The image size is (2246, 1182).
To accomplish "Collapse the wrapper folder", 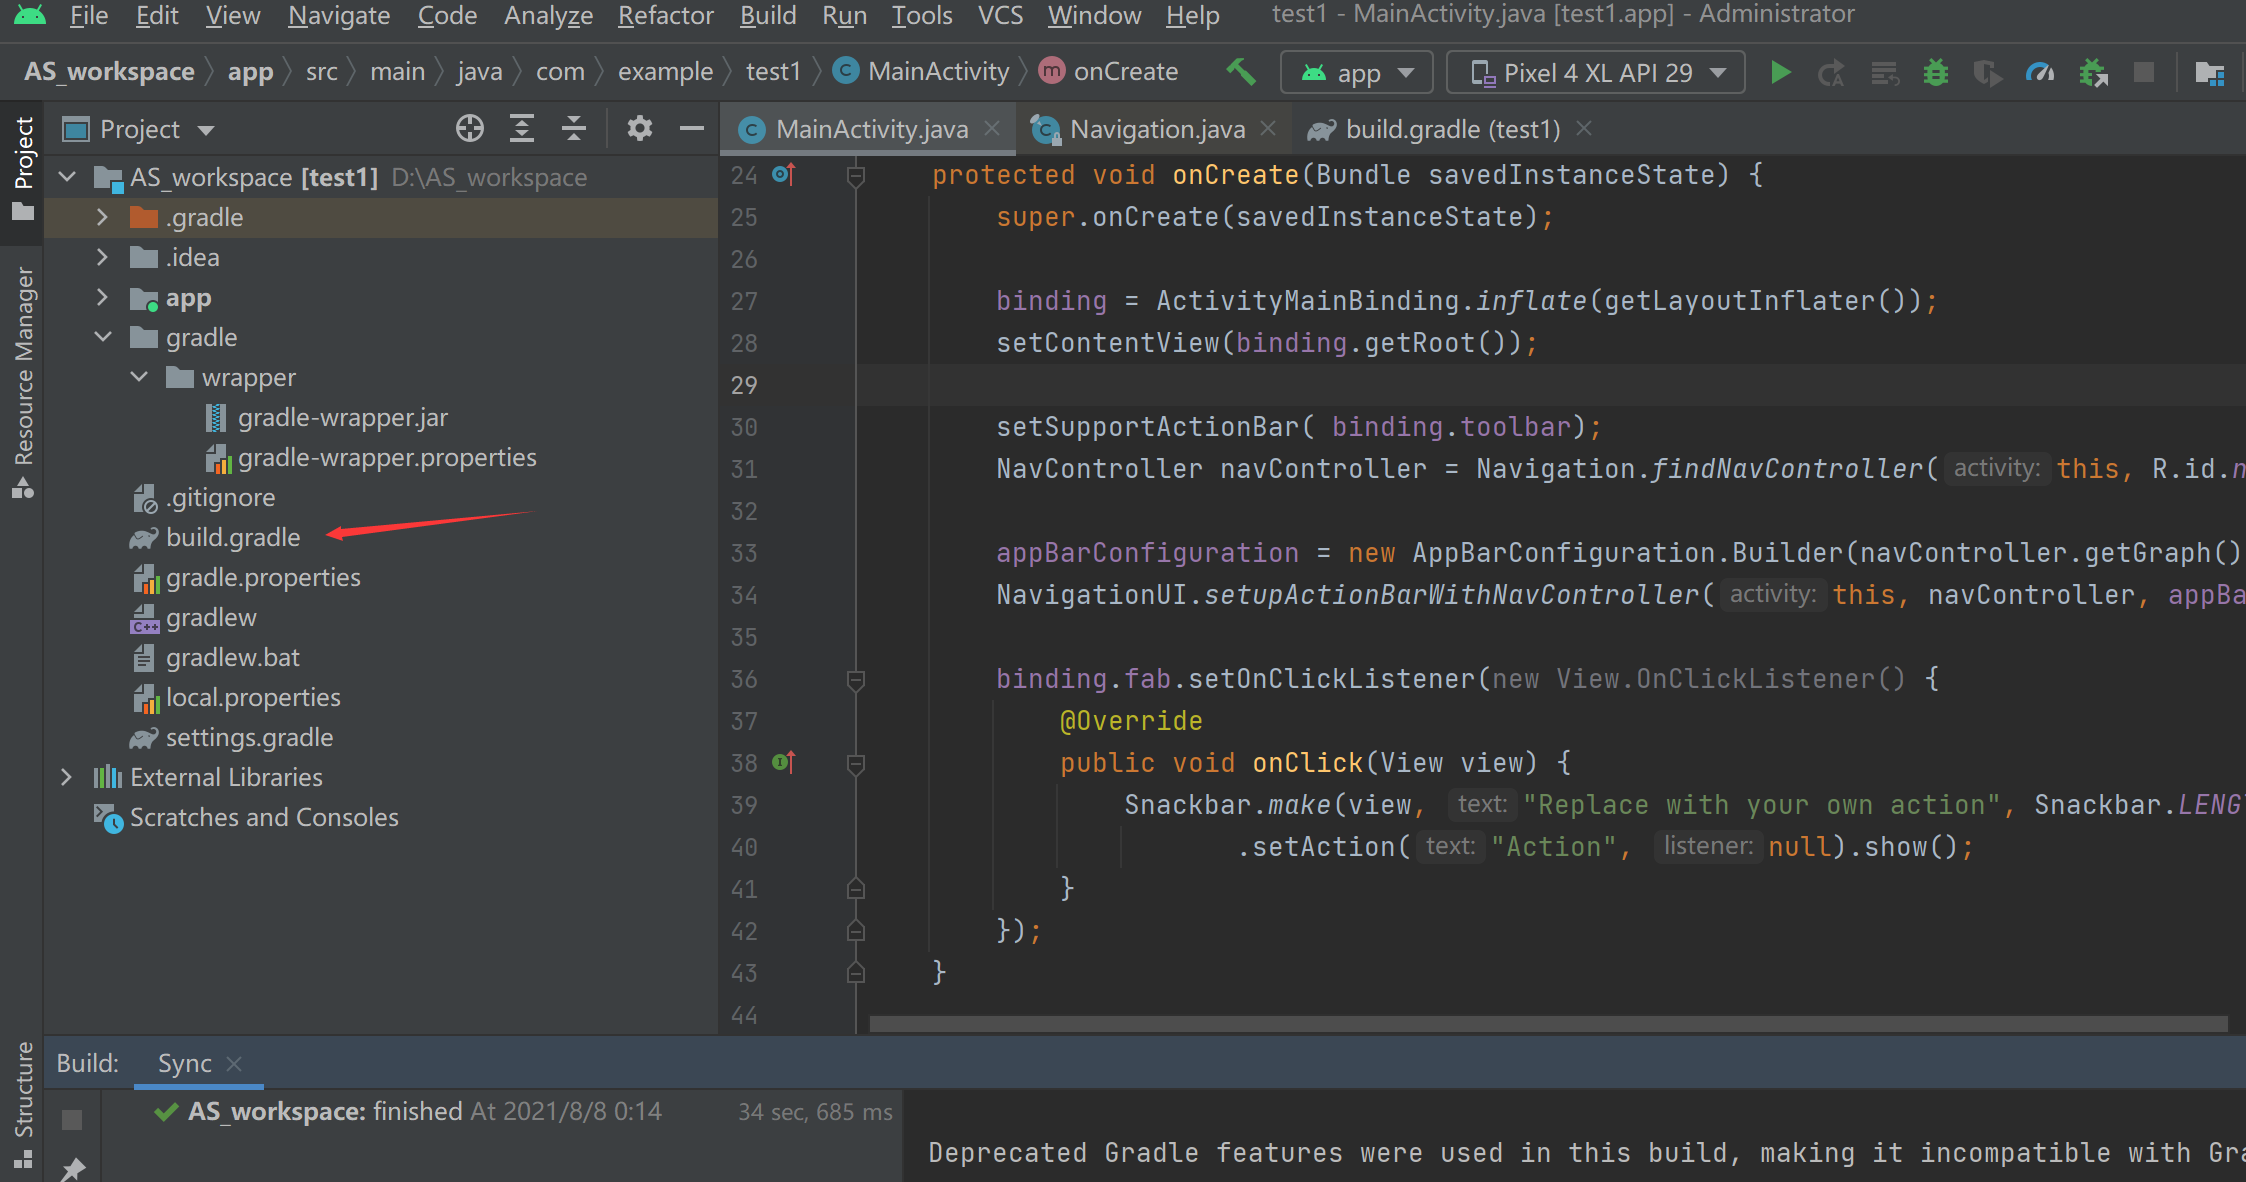I will coord(139,377).
